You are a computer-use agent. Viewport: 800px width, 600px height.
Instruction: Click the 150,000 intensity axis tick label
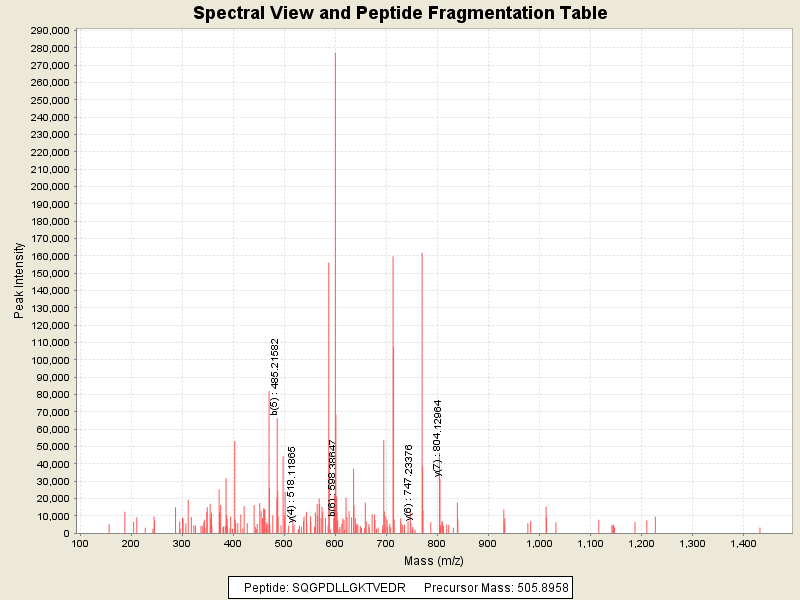48,273
